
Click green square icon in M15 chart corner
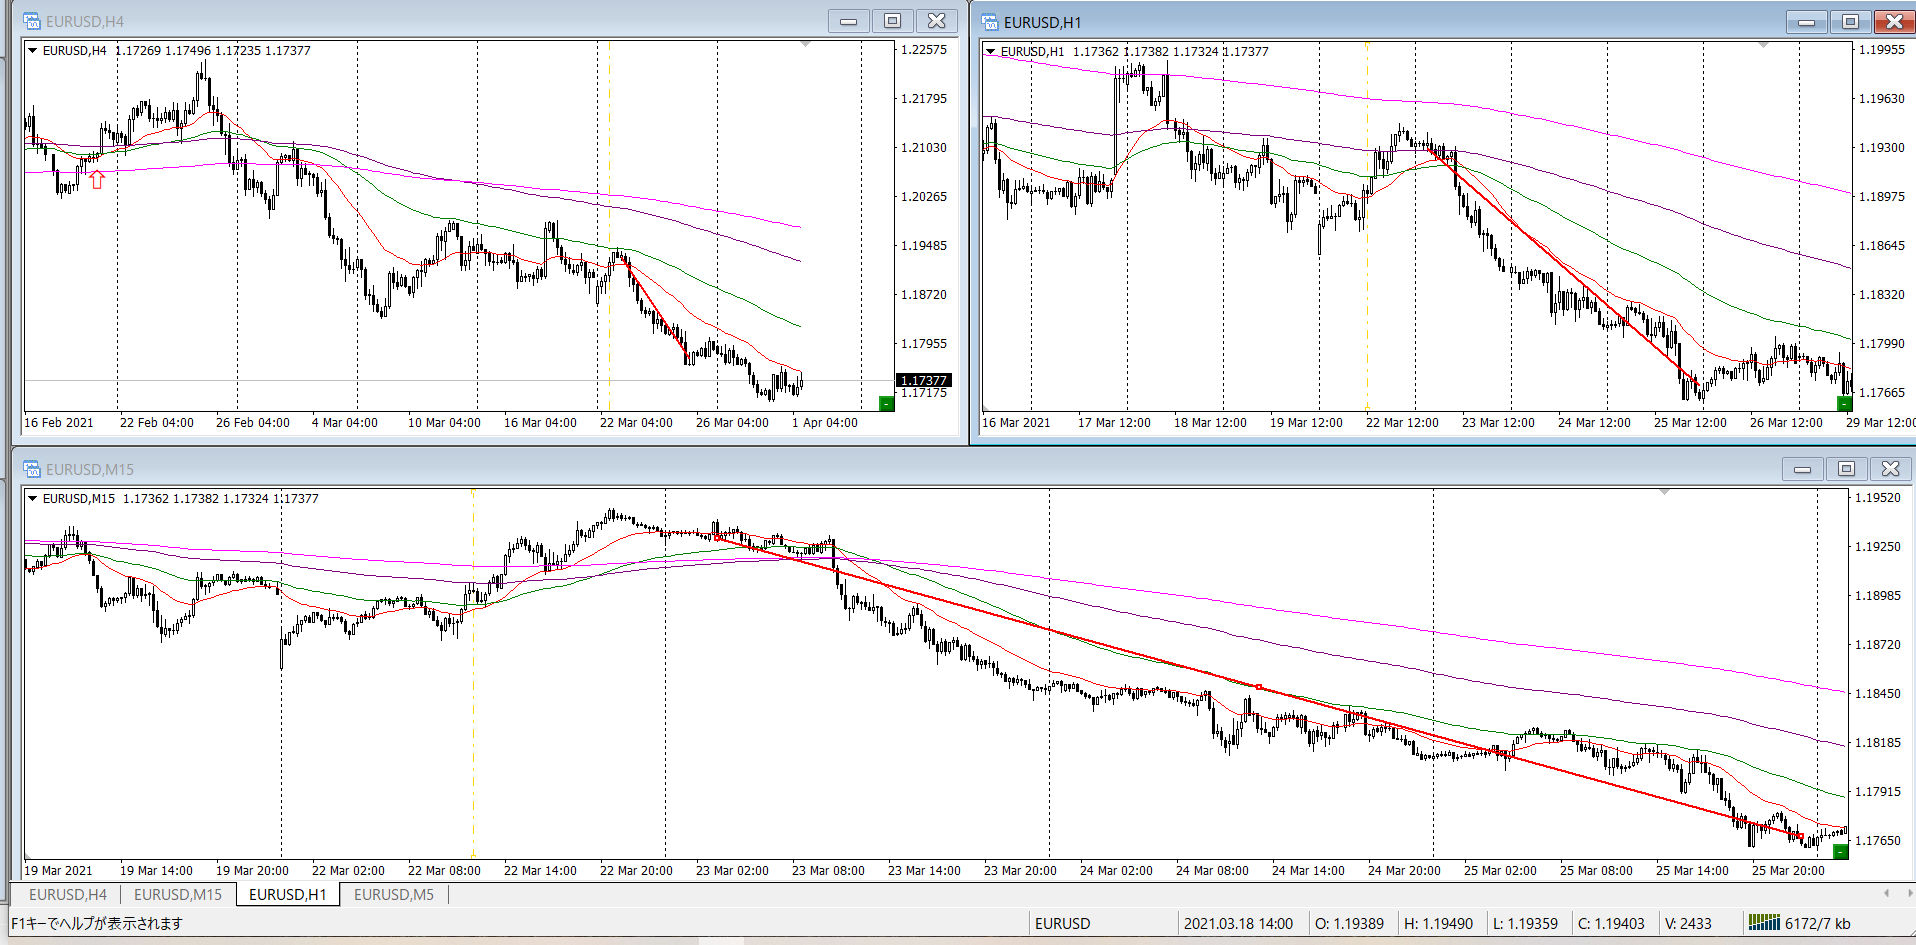coord(1840,851)
